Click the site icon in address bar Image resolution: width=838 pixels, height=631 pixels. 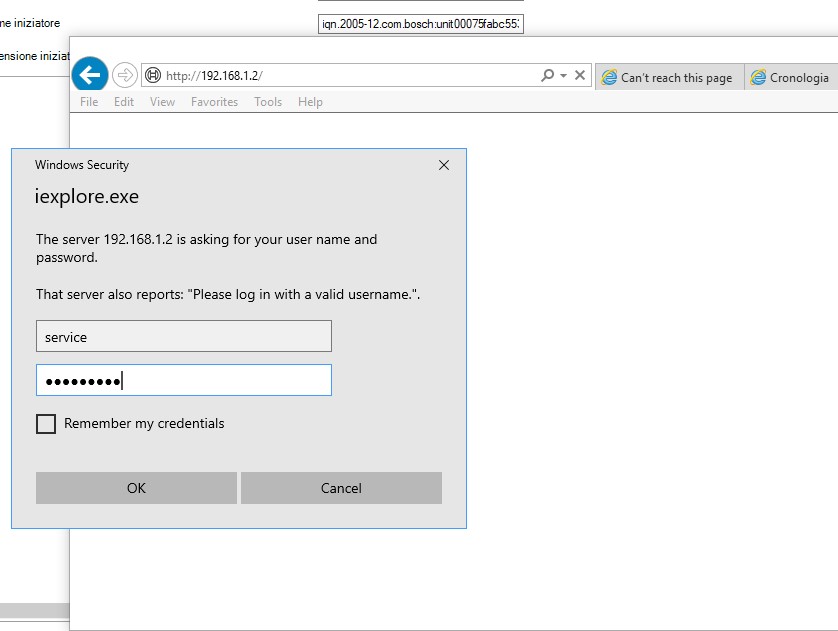pos(153,76)
